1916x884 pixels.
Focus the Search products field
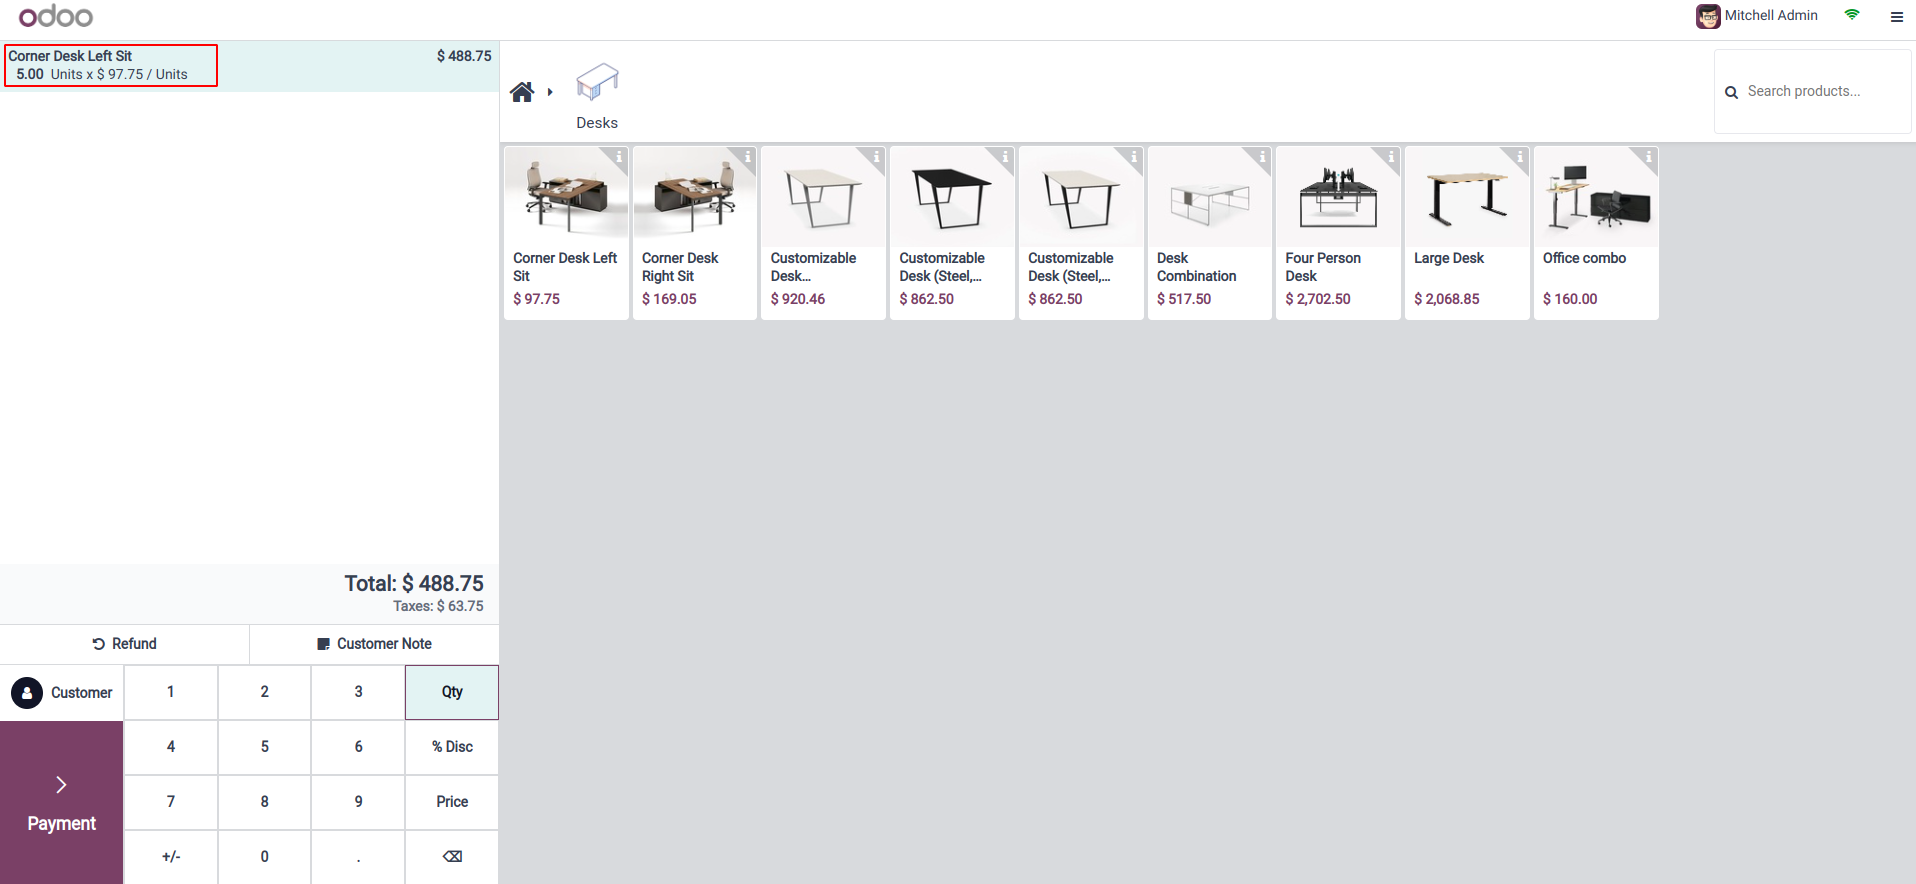1820,91
